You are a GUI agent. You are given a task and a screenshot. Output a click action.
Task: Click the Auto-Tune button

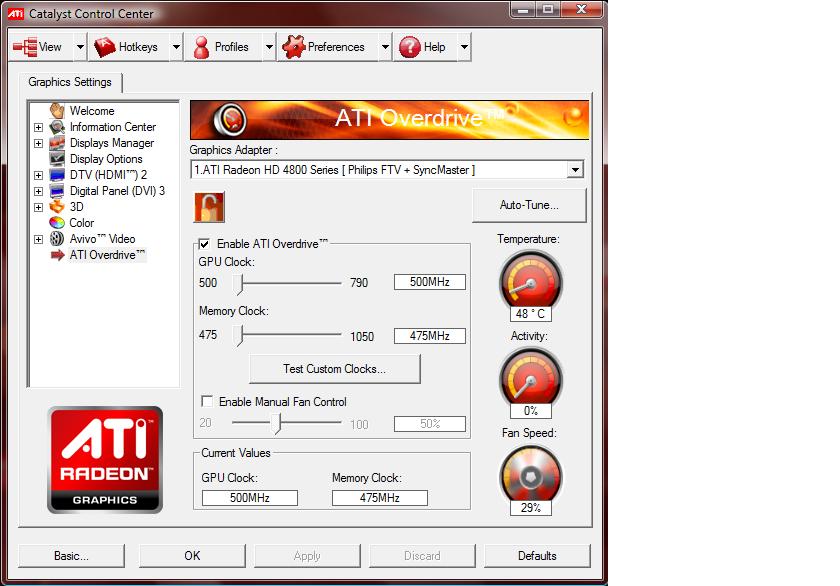[x=529, y=205]
